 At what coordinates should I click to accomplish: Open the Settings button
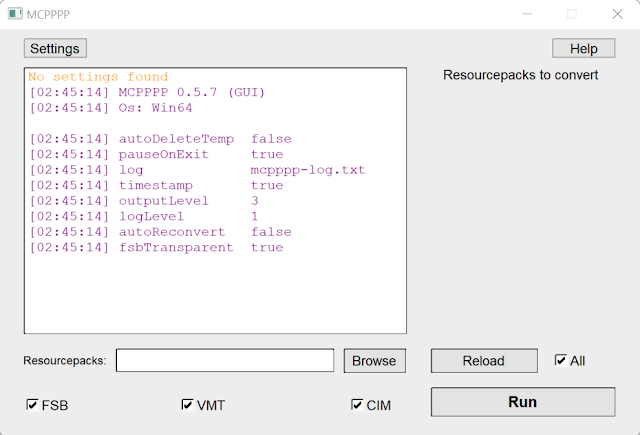tap(55, 49)
